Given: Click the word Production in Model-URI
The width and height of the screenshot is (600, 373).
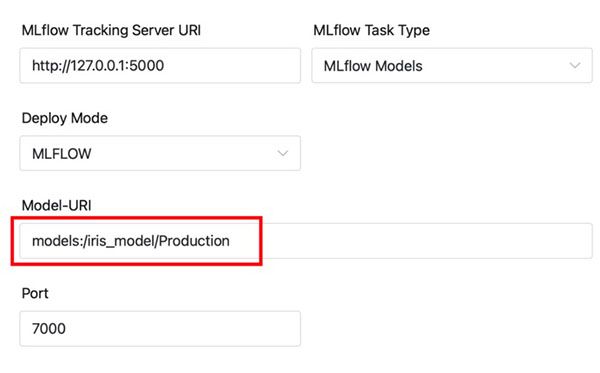Looking at the screenshot, I should 194,241.
